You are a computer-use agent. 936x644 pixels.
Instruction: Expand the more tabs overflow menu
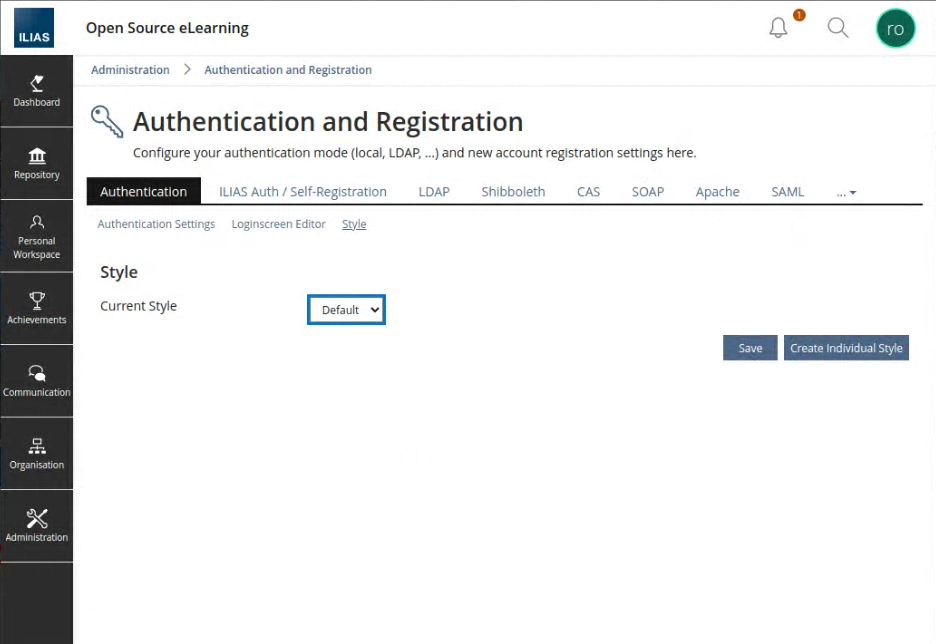[x=846, y=192]
